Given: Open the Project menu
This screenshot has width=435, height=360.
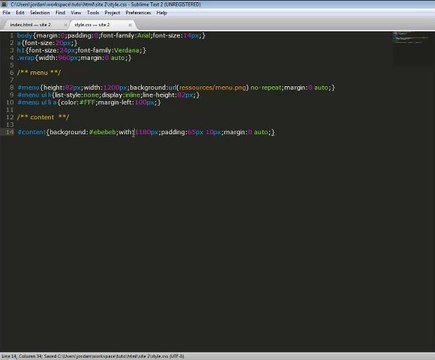Looking at the screenshot, I should 112,13.
